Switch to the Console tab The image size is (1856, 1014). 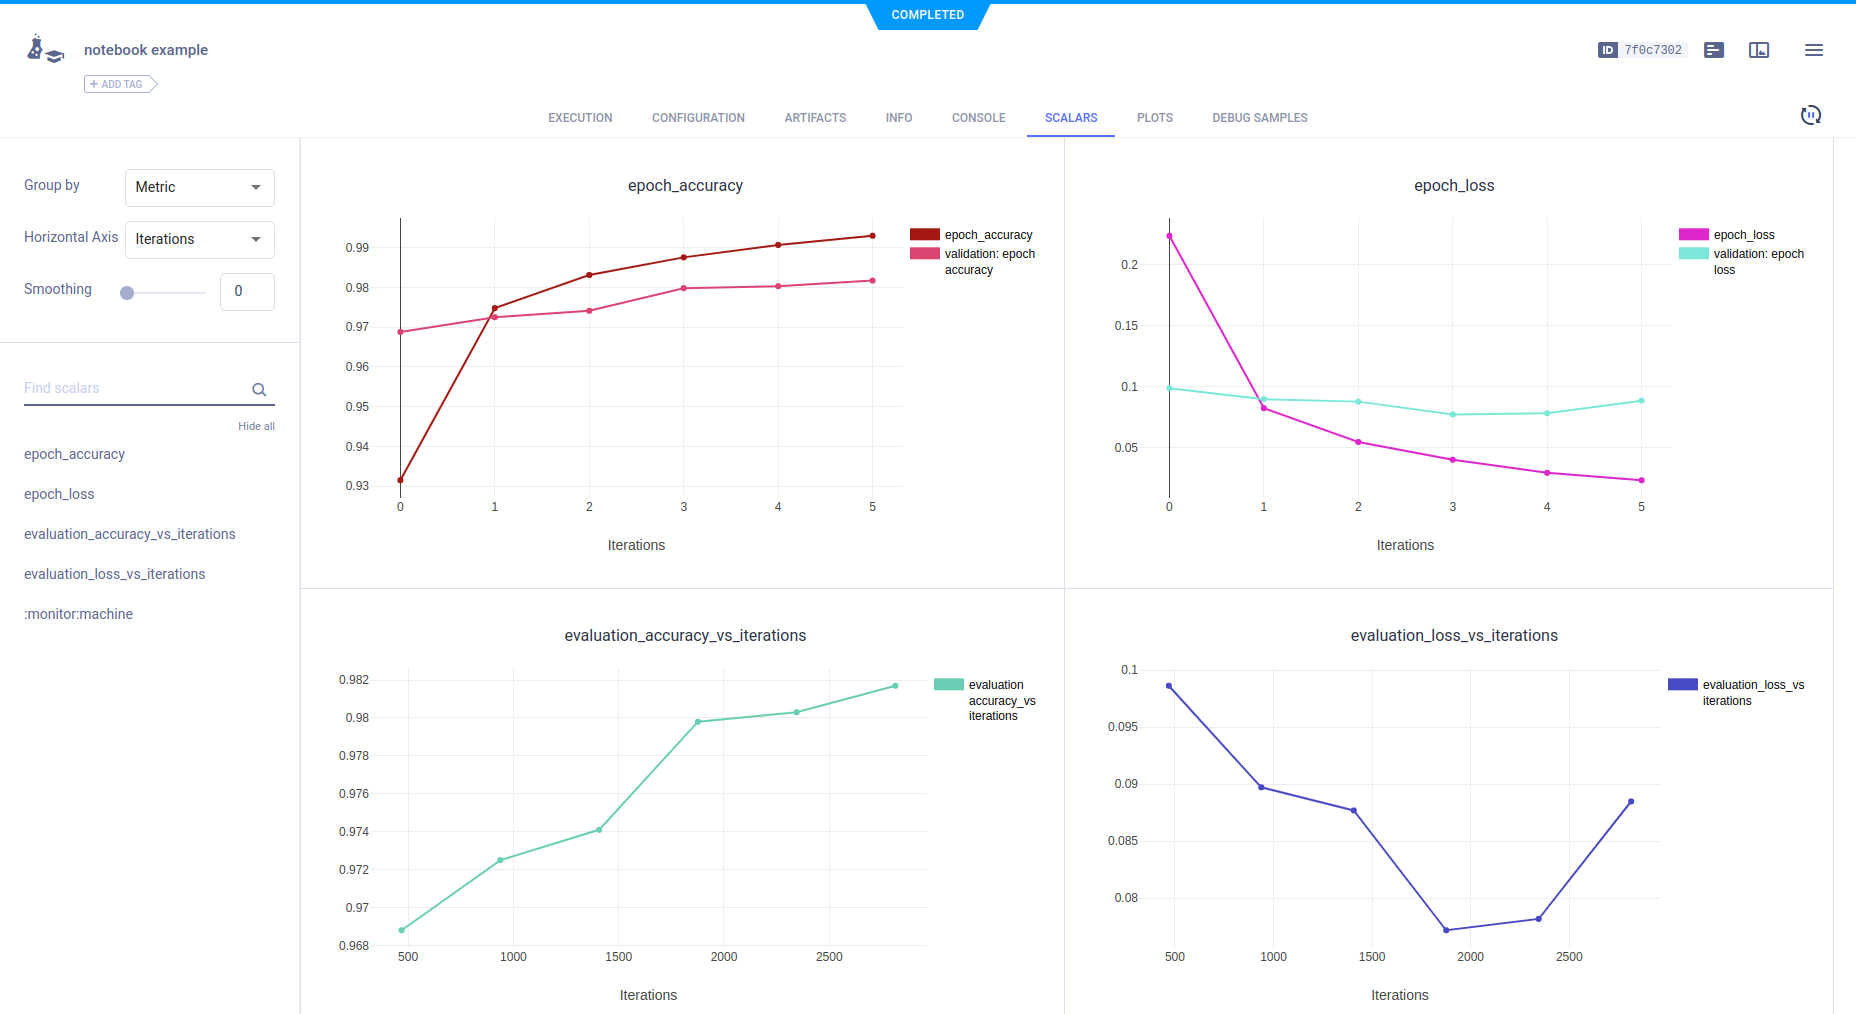[x=978, y=118]
